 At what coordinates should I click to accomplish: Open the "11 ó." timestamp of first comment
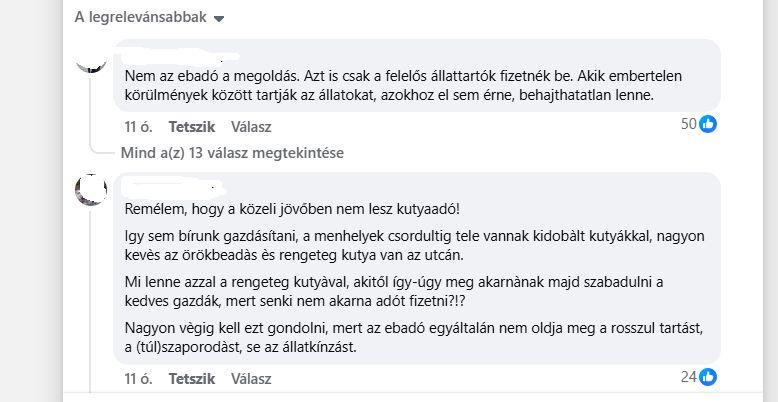[x=137, y=127]
